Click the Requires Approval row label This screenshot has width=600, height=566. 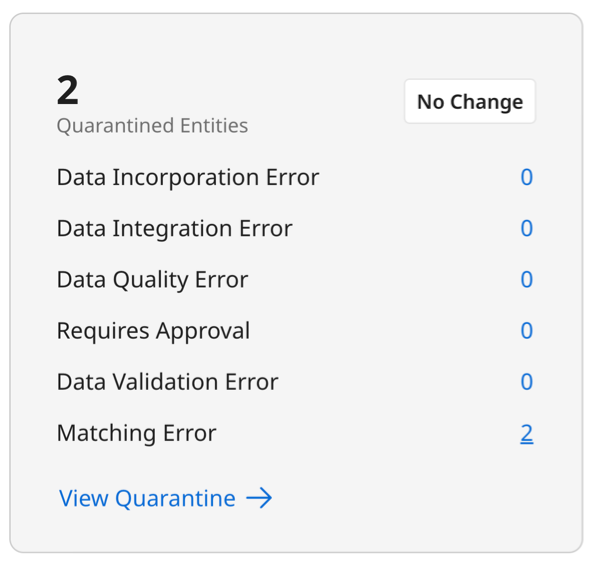click(153, 331)
